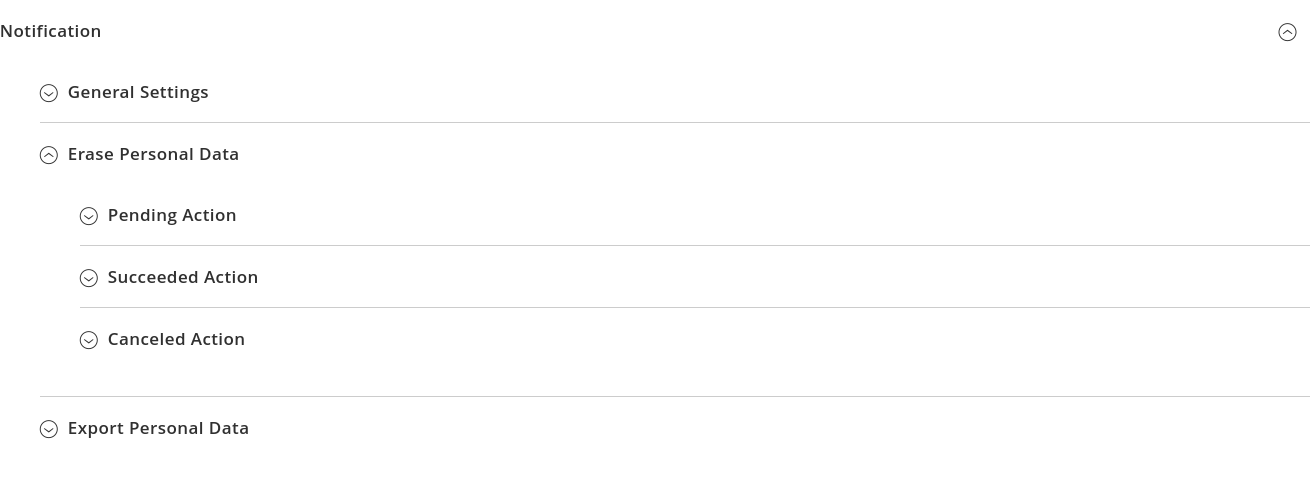Show Canceled Action email settings
Screen dimensions: 1310x493
695,339
